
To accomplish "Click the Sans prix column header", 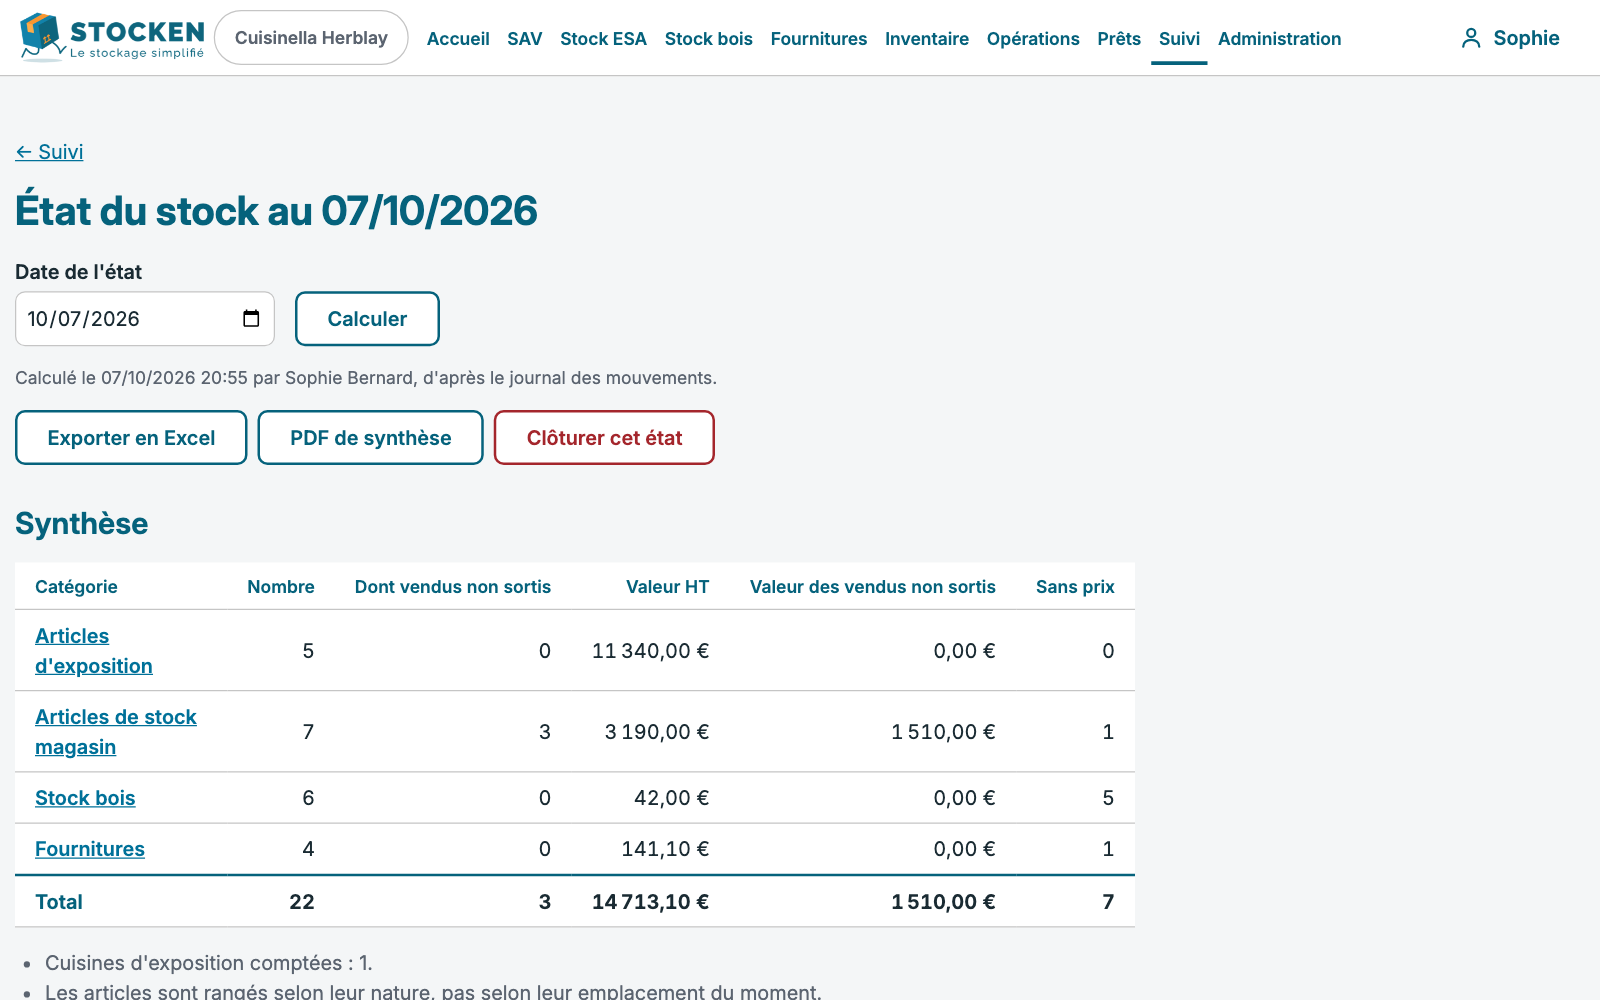I will pos(1075,587).
